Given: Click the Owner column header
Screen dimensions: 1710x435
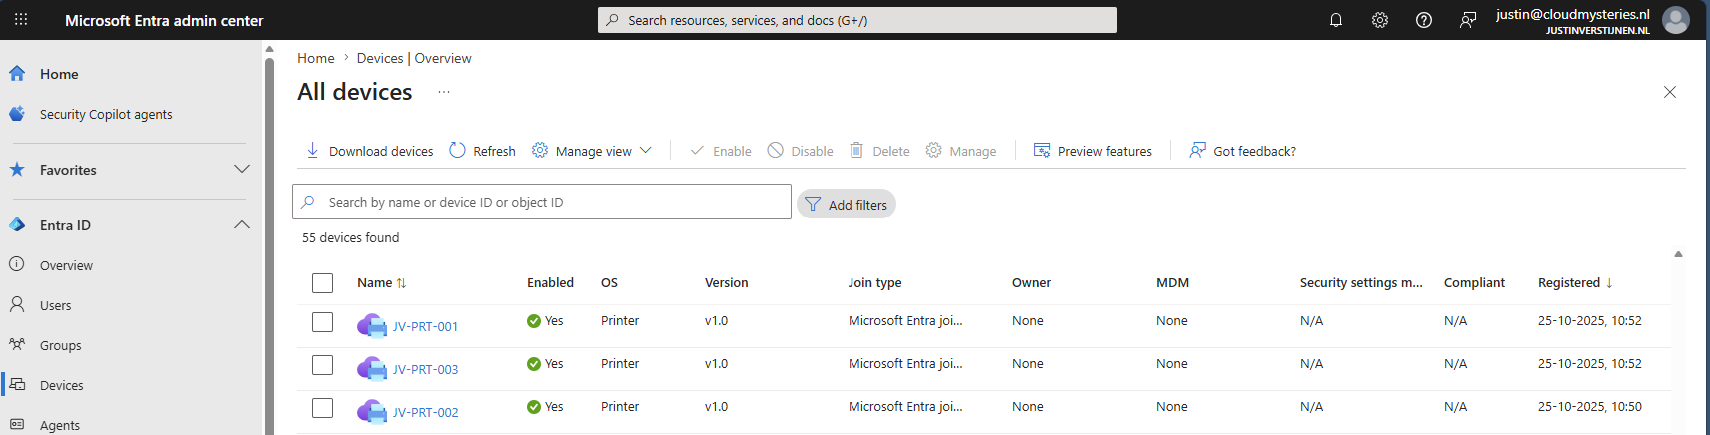Looking at the screenshot, I should coord(1031,283).
